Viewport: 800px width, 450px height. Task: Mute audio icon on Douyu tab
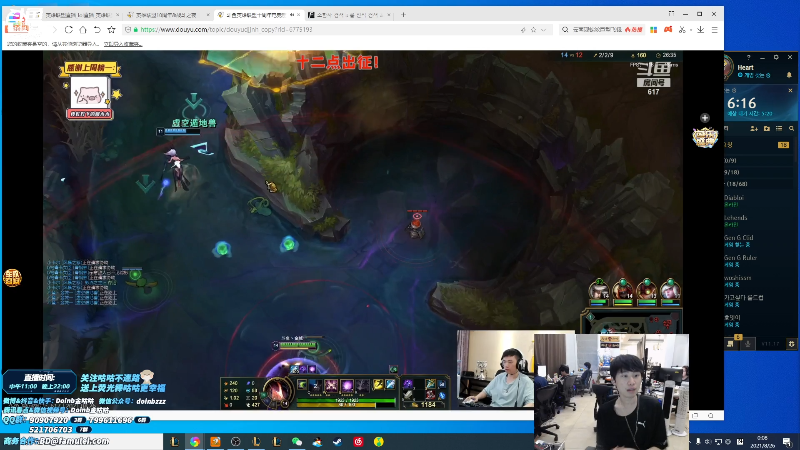292,15
